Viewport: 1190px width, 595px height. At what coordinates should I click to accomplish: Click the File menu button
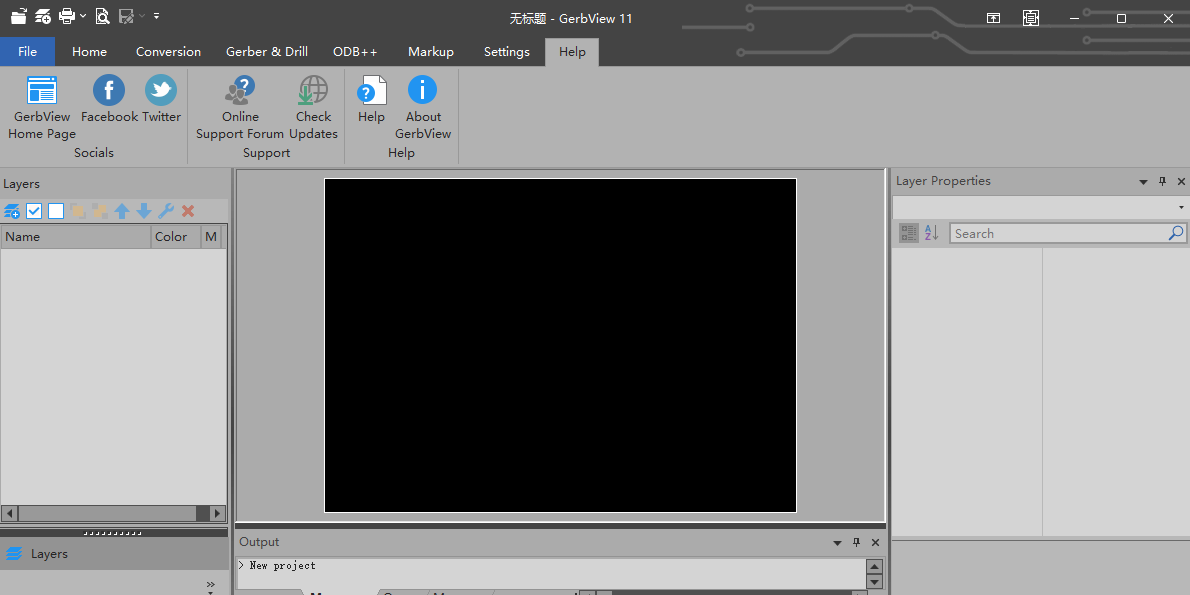coord(27,51)
